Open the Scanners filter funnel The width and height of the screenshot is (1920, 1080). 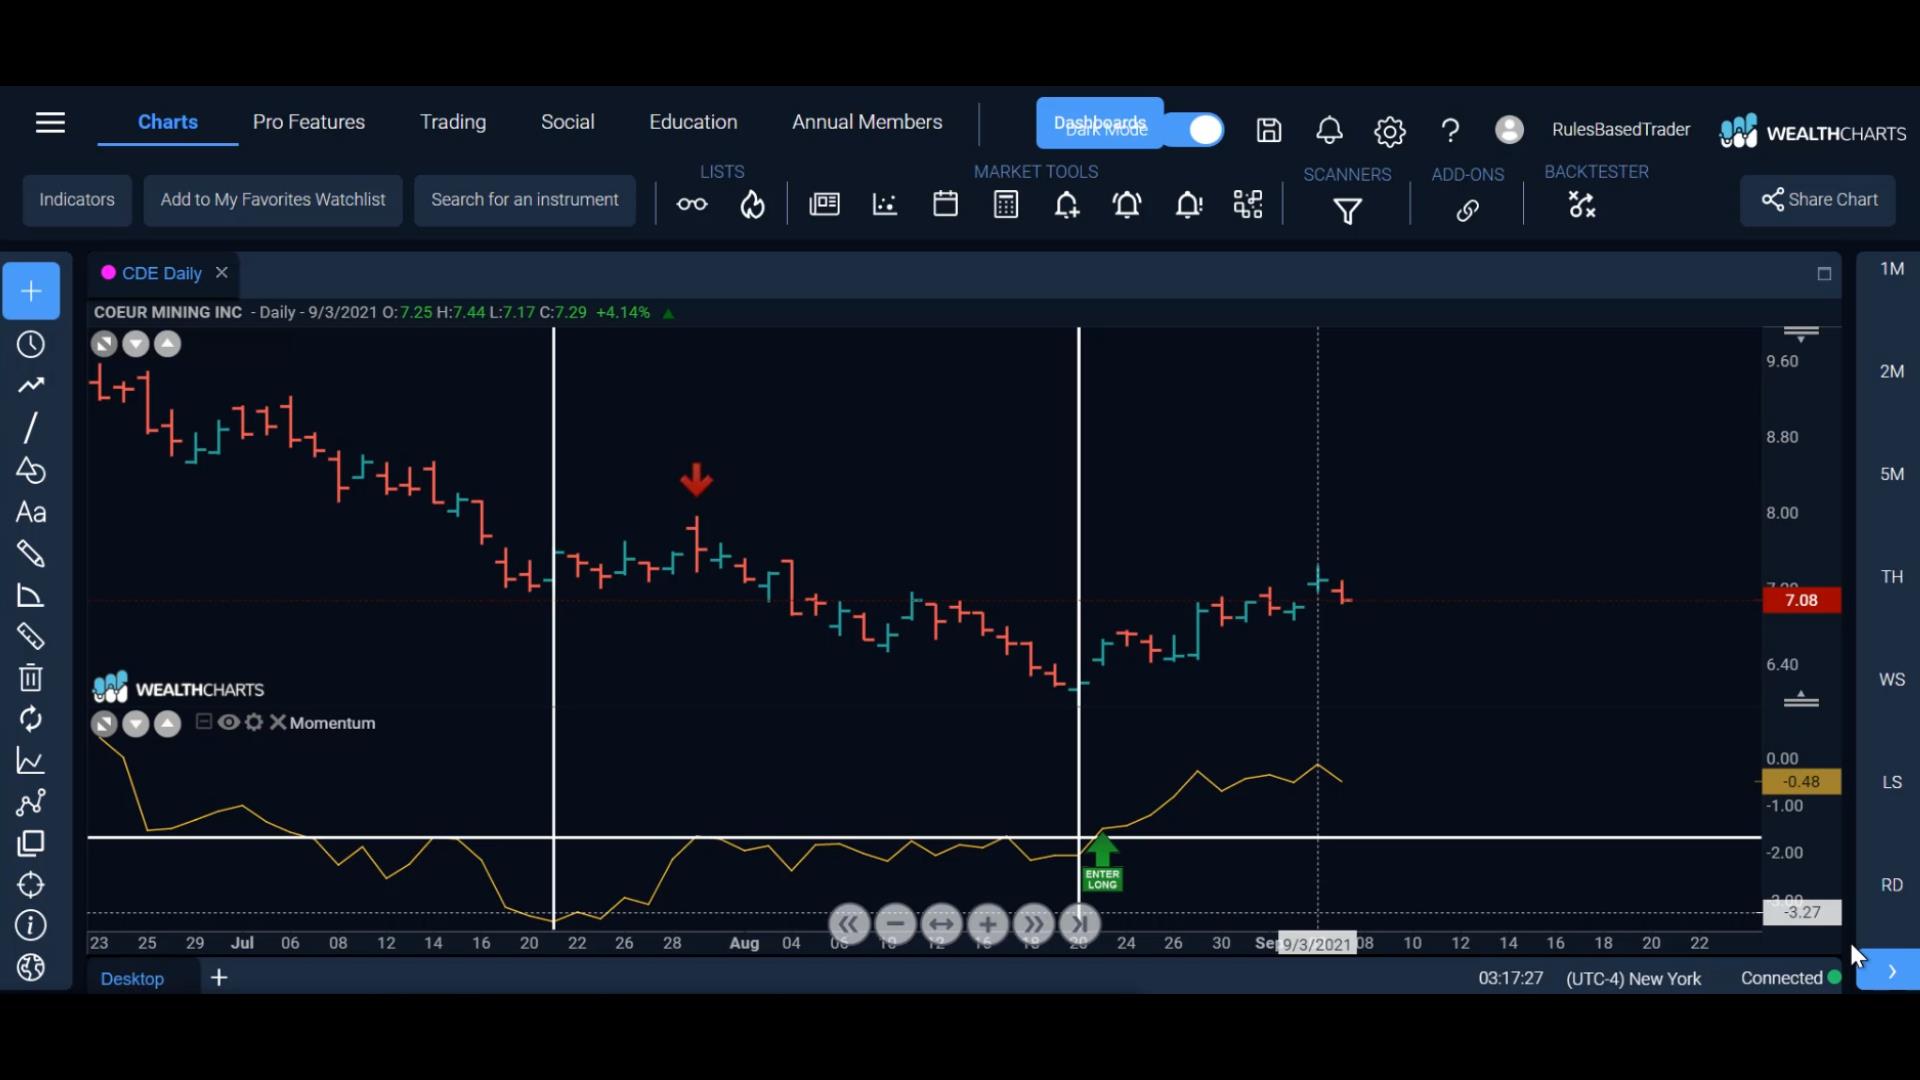pyautogui.click(x=1347, y=211)
